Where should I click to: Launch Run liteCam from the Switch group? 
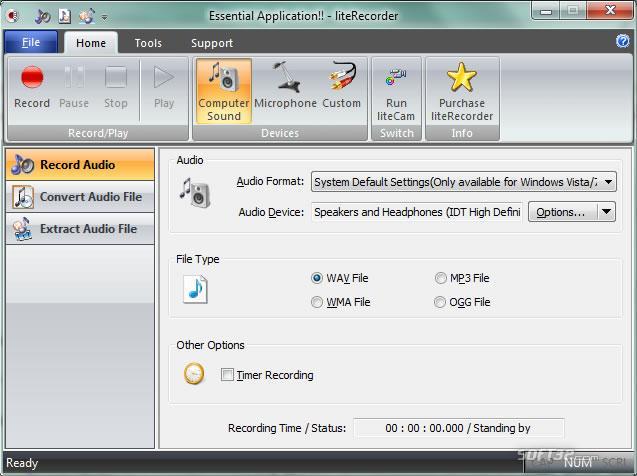click(396, 91)
